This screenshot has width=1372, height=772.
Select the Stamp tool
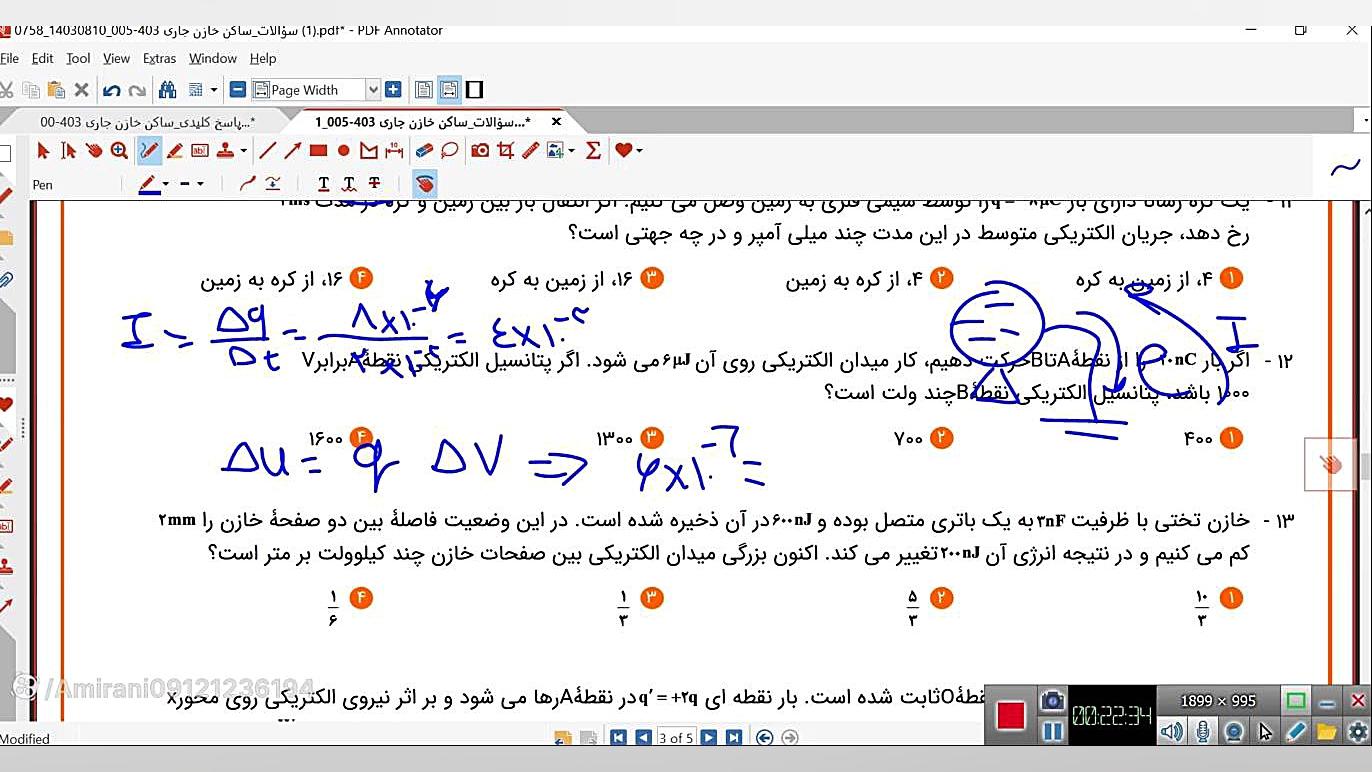point(224,151)
